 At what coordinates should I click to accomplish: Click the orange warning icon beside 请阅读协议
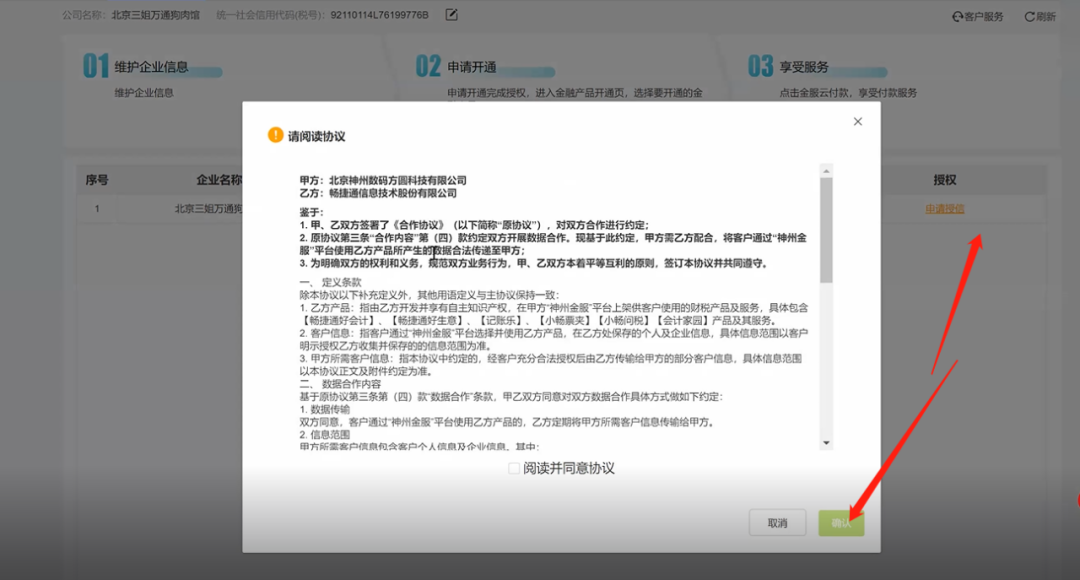click(275, 135)
